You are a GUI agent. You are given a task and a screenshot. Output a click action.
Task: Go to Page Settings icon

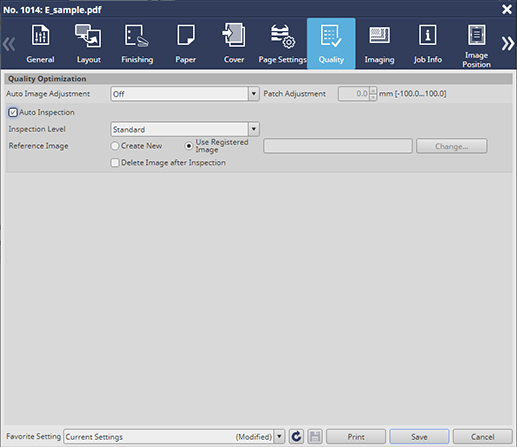point(283,36)
